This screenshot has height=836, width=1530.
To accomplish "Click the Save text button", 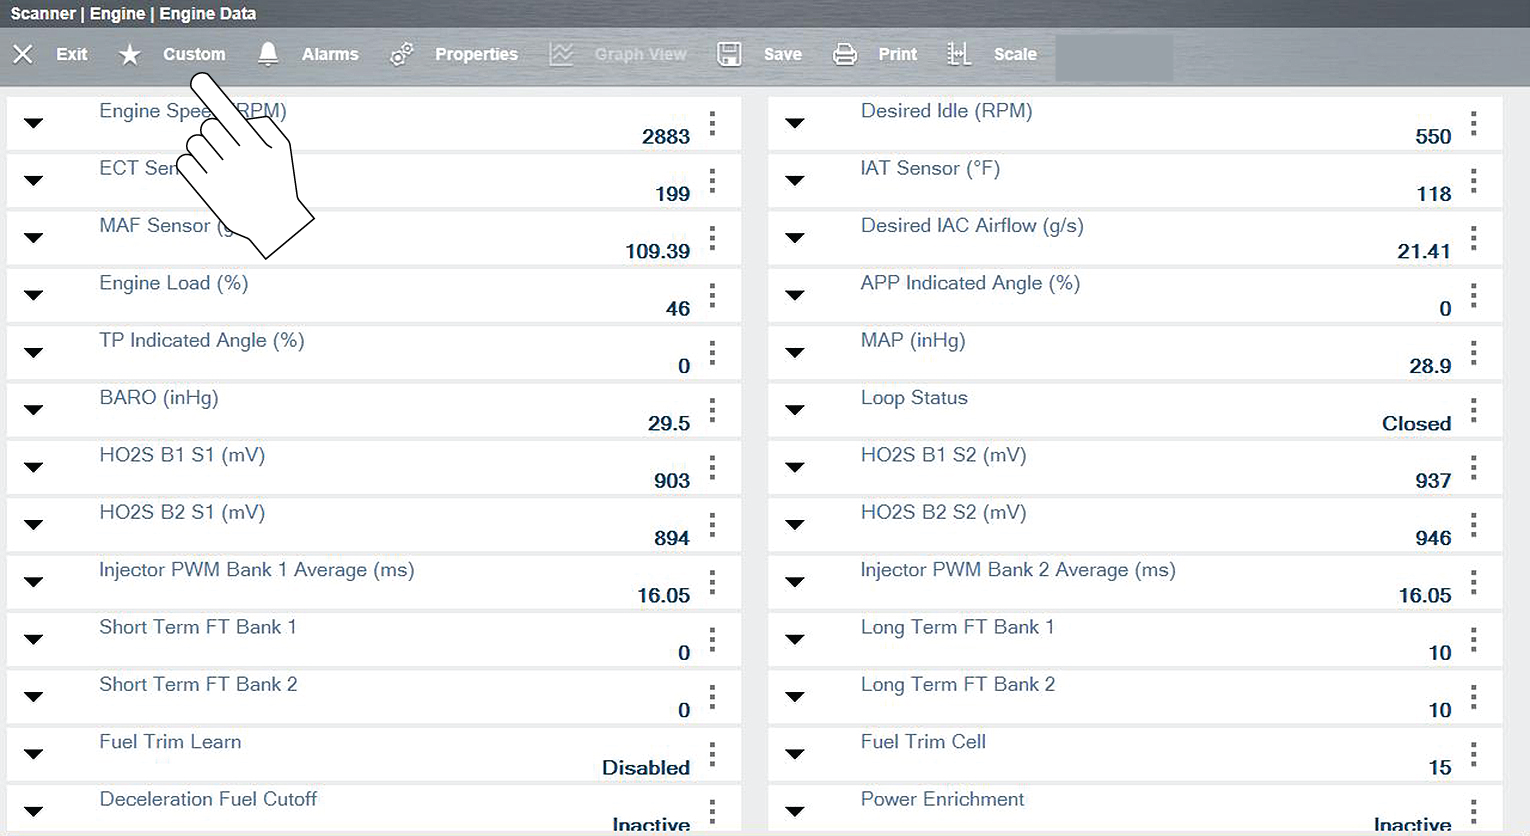I will click(782, 54).
